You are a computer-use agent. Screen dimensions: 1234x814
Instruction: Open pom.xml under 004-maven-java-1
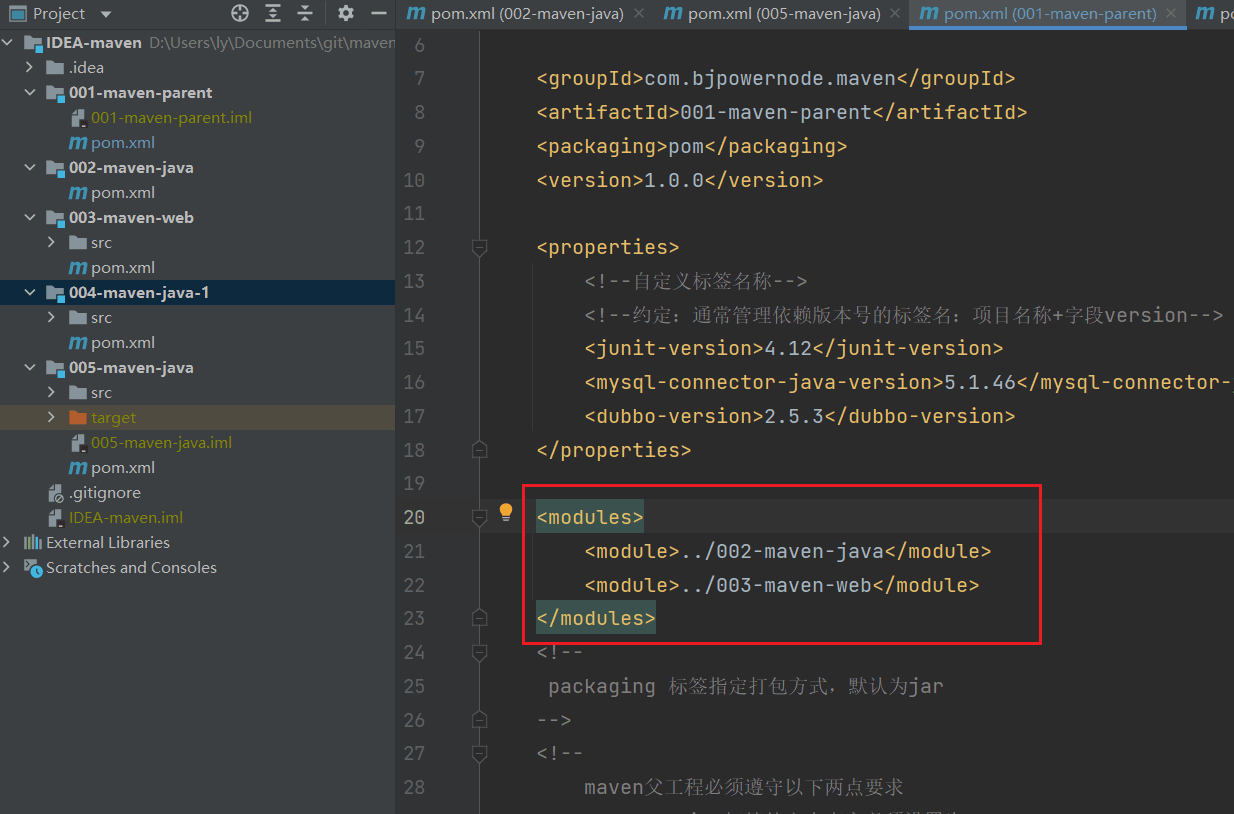point(122,343)
